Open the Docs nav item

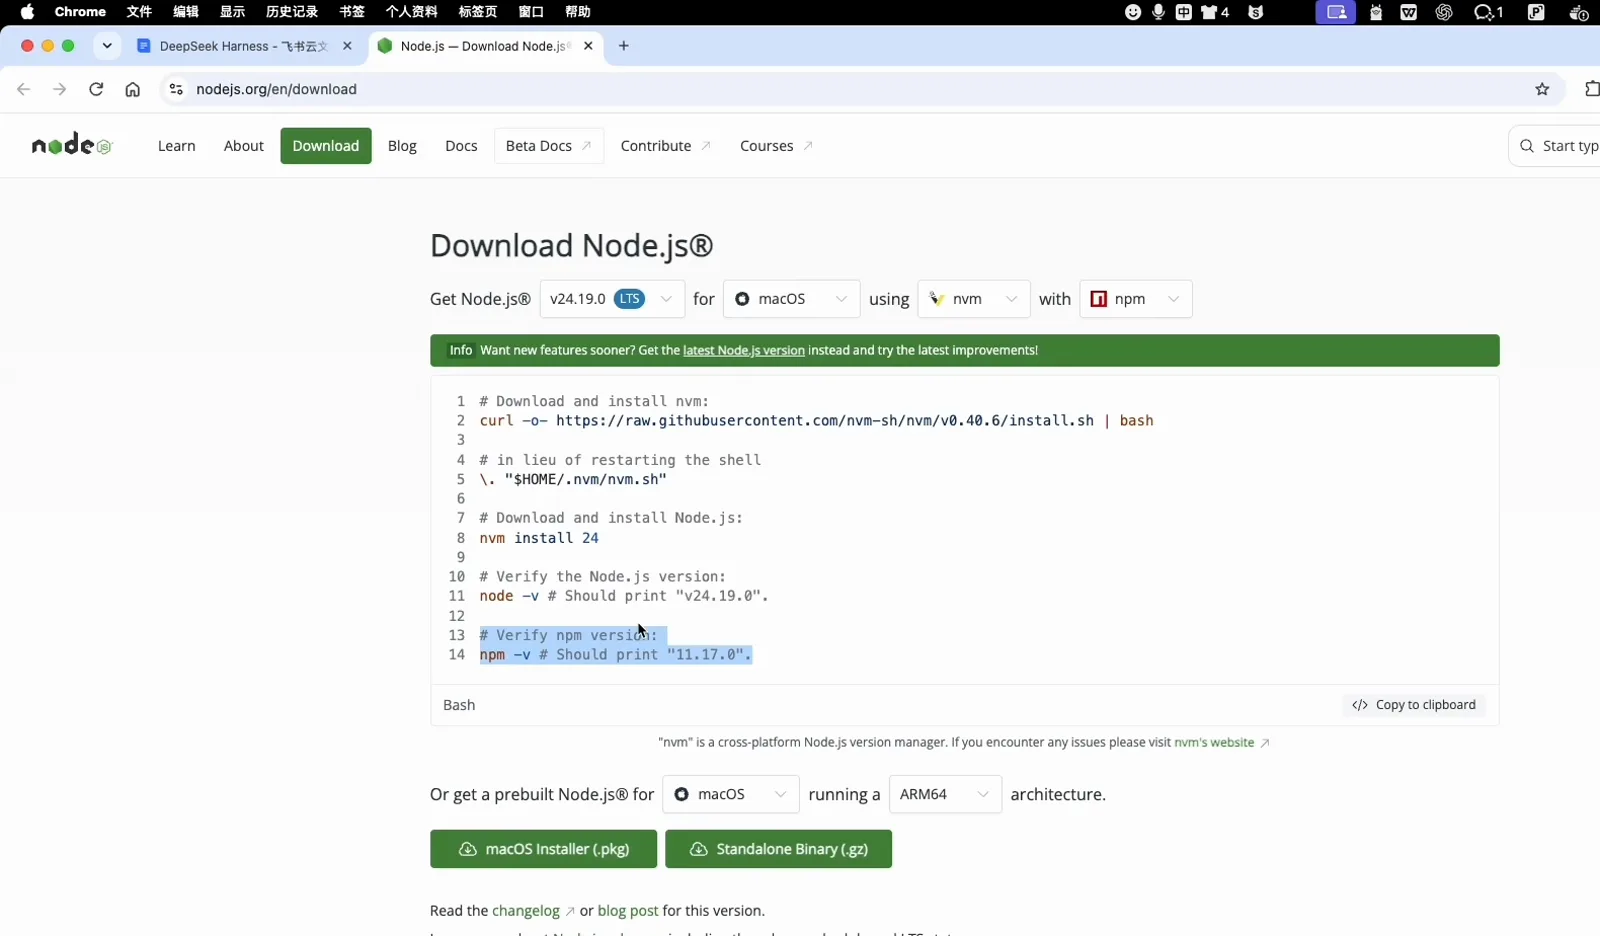[x=461, y=146]
